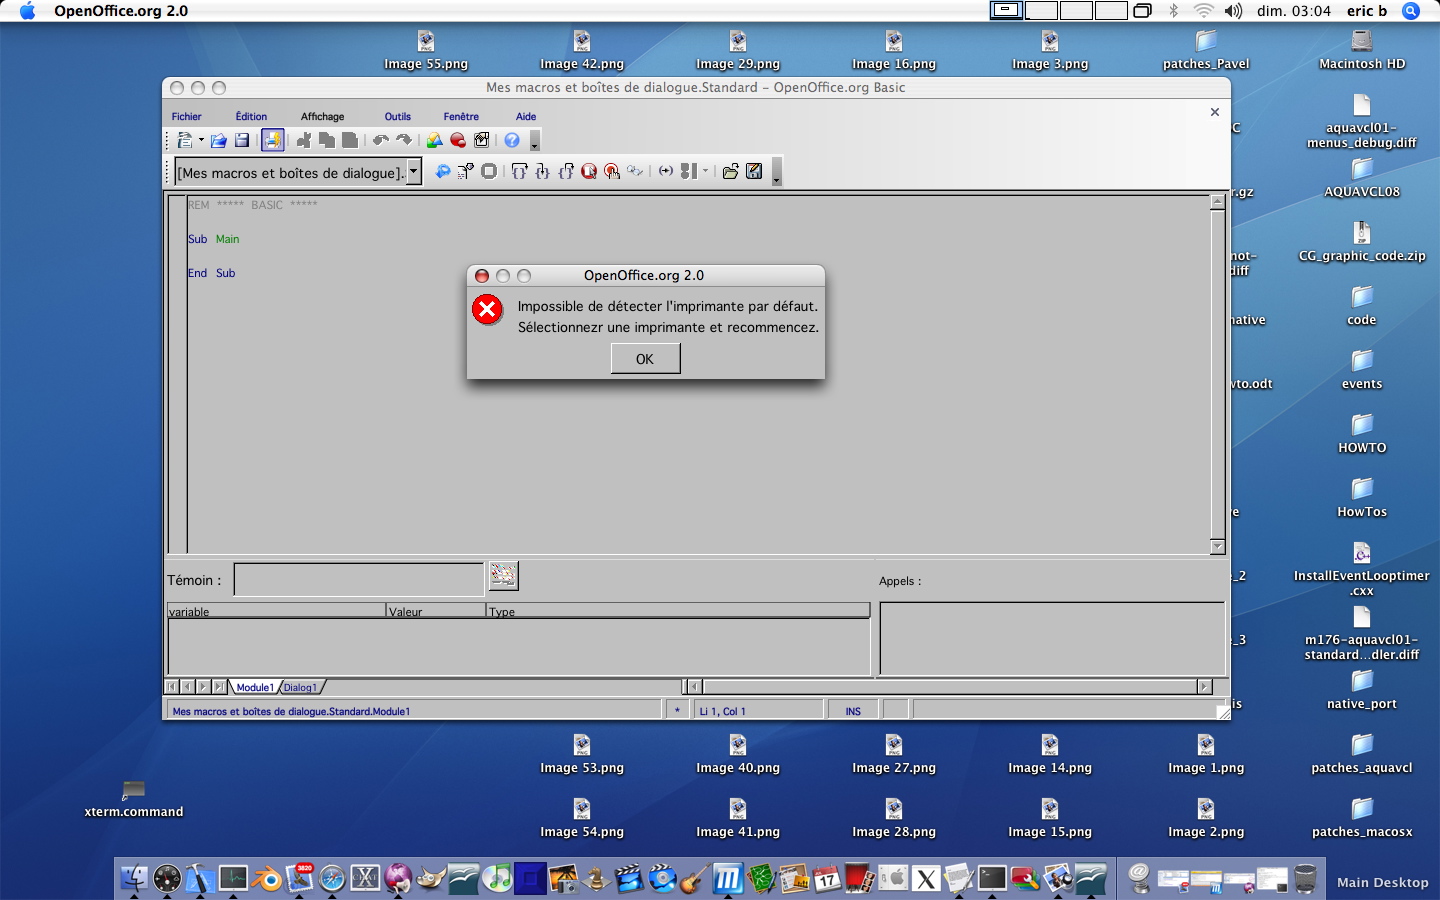Open the Object Catalog icon
This screenshot has width=1440, height=900.
(x=434, y=141)
